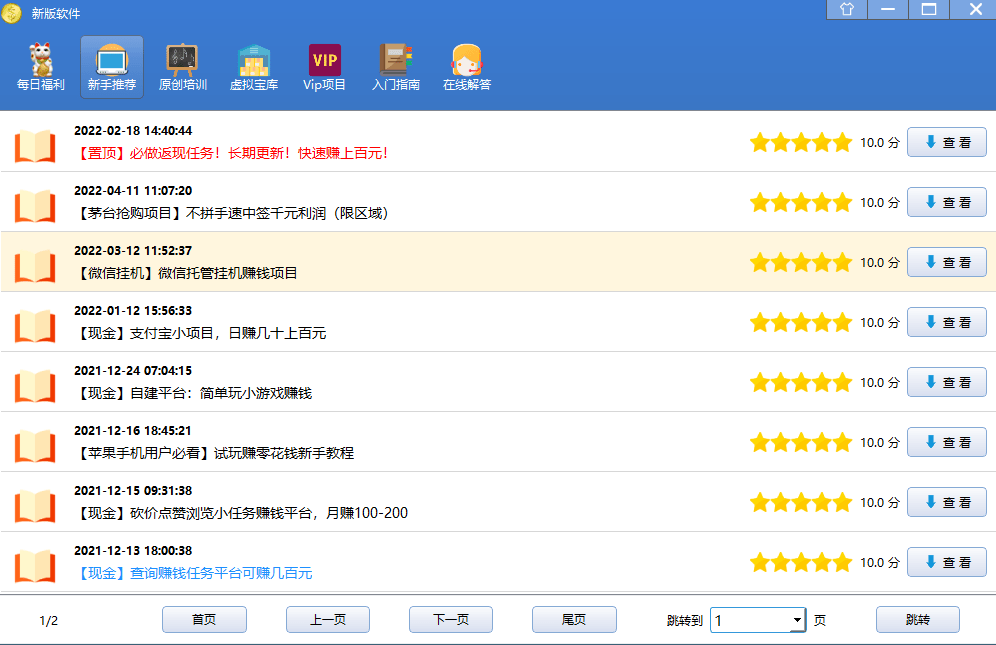Screen dimensions: 996x645
Task: Click book icon of 查询赚钱任务平台 row
Action: click(x=35, y=566)
